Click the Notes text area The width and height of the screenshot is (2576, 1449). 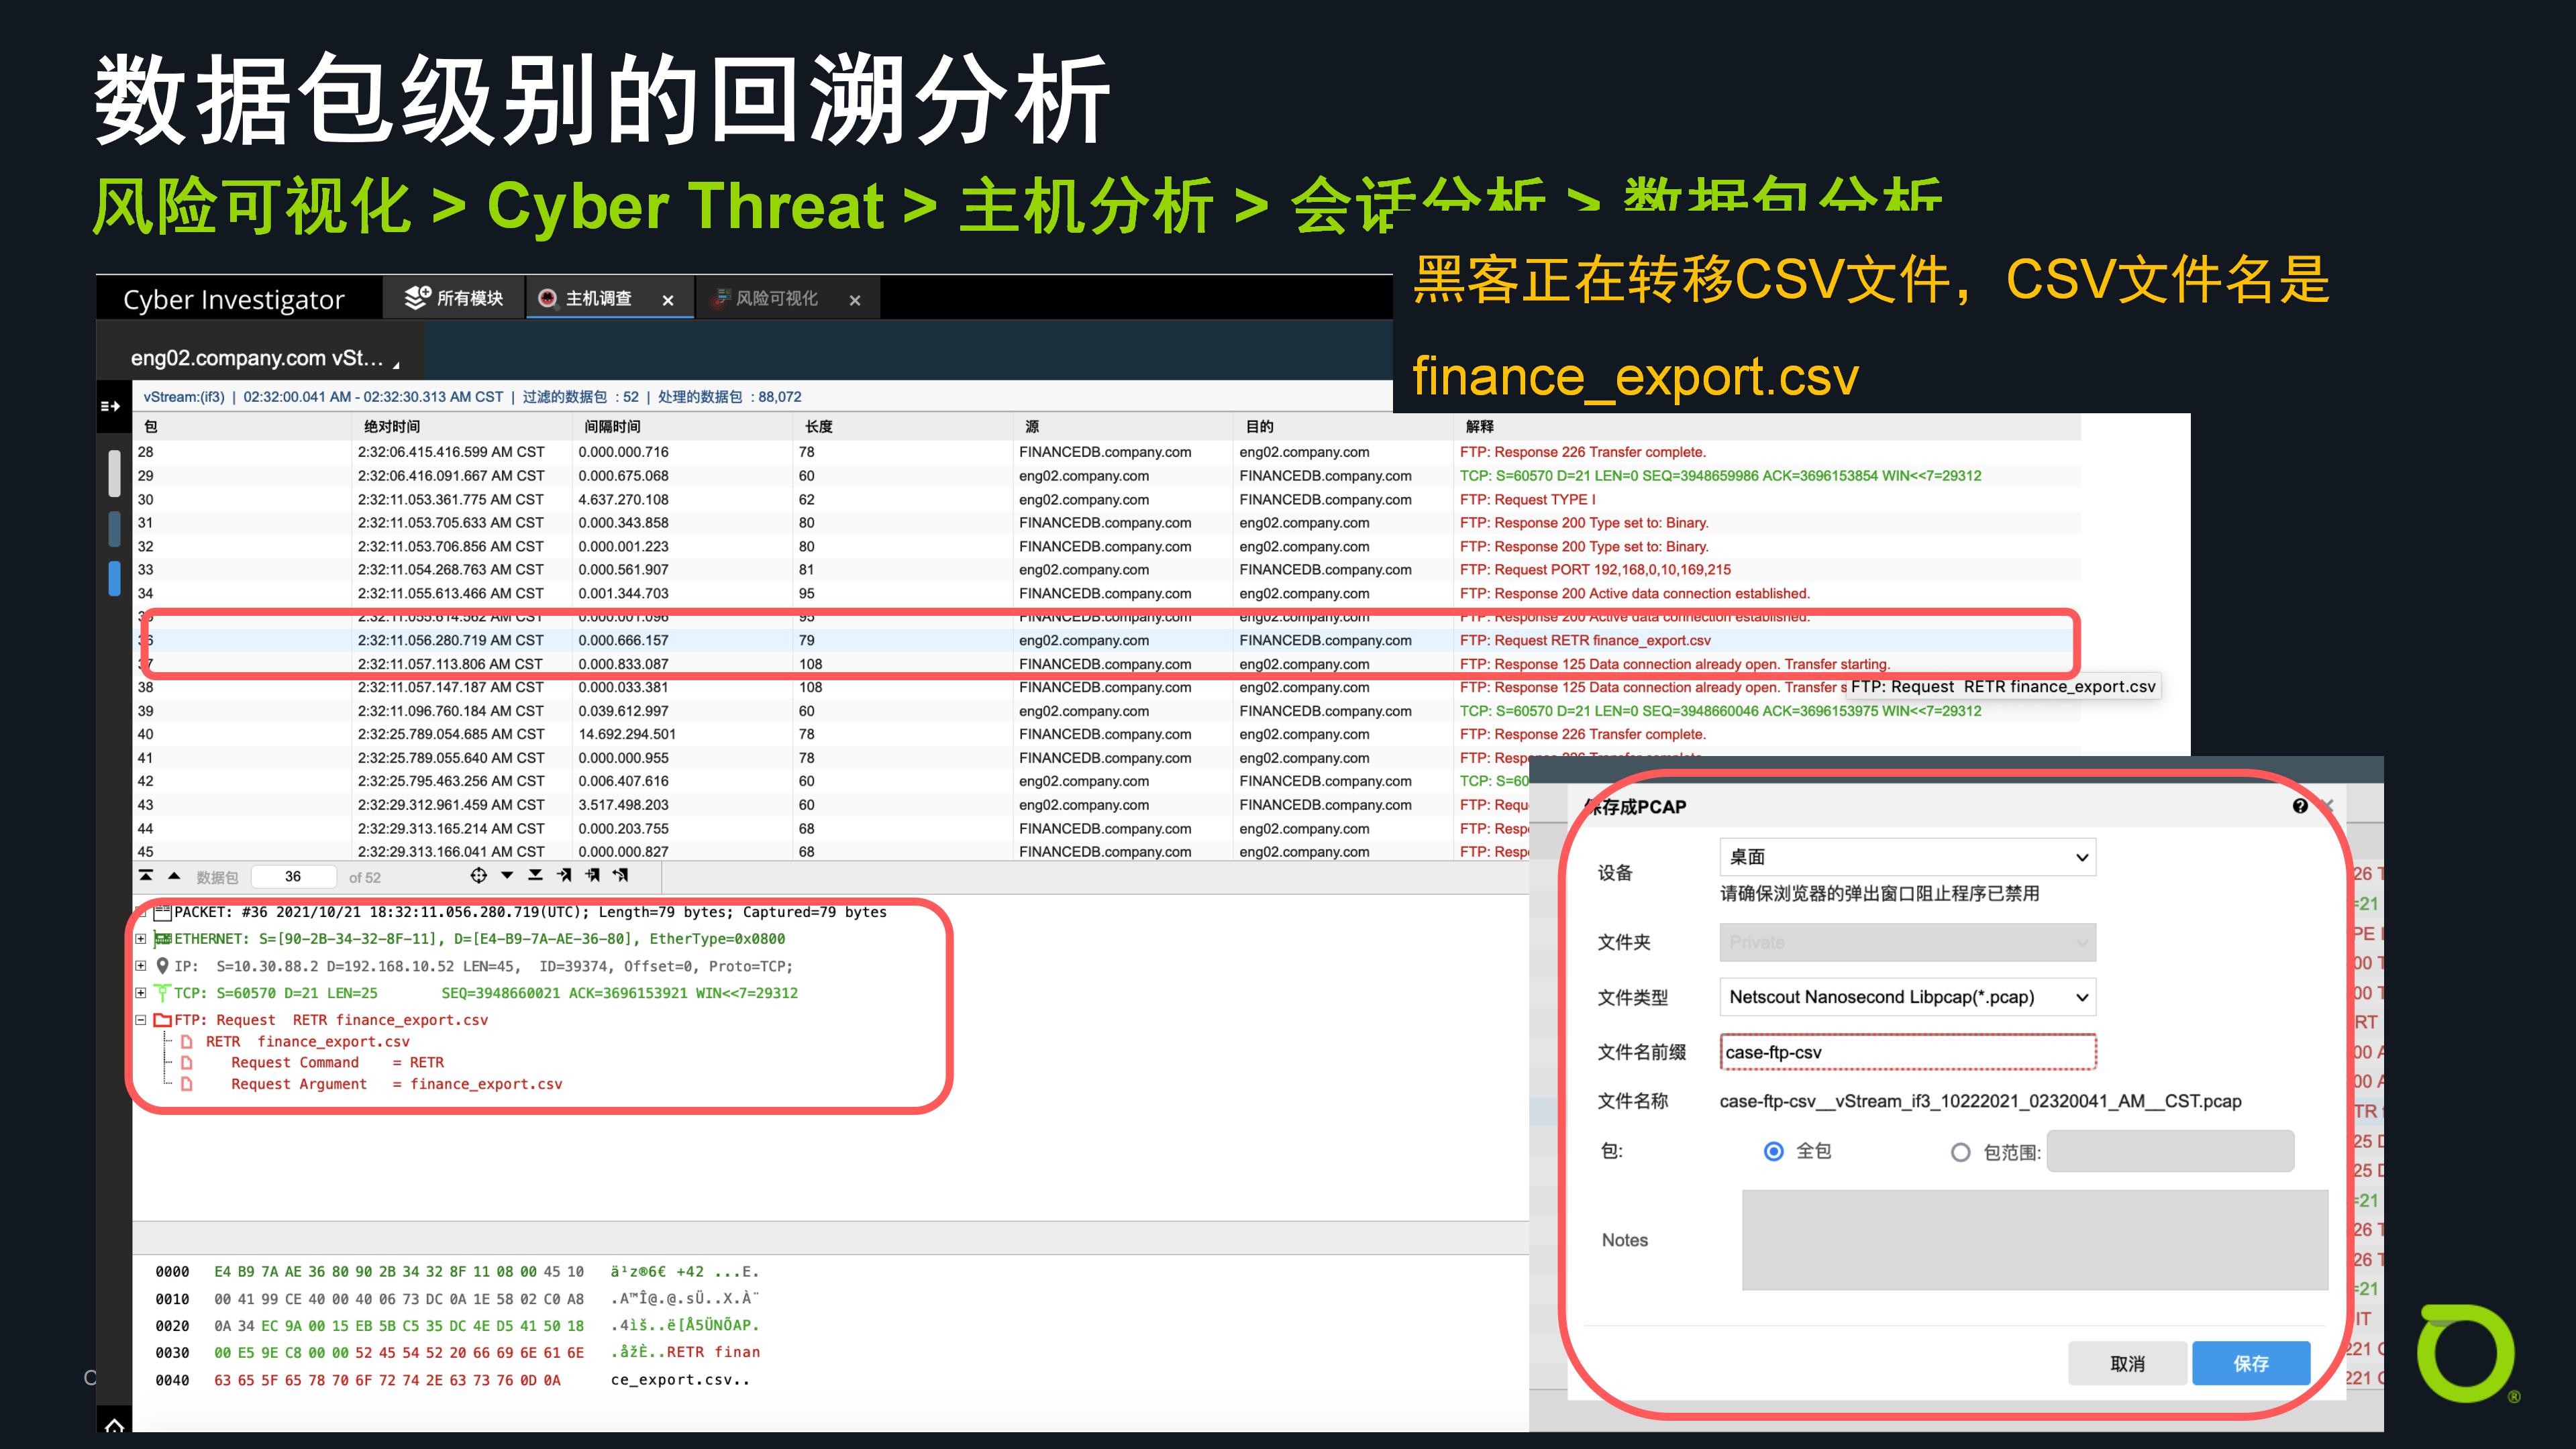2035,1240
